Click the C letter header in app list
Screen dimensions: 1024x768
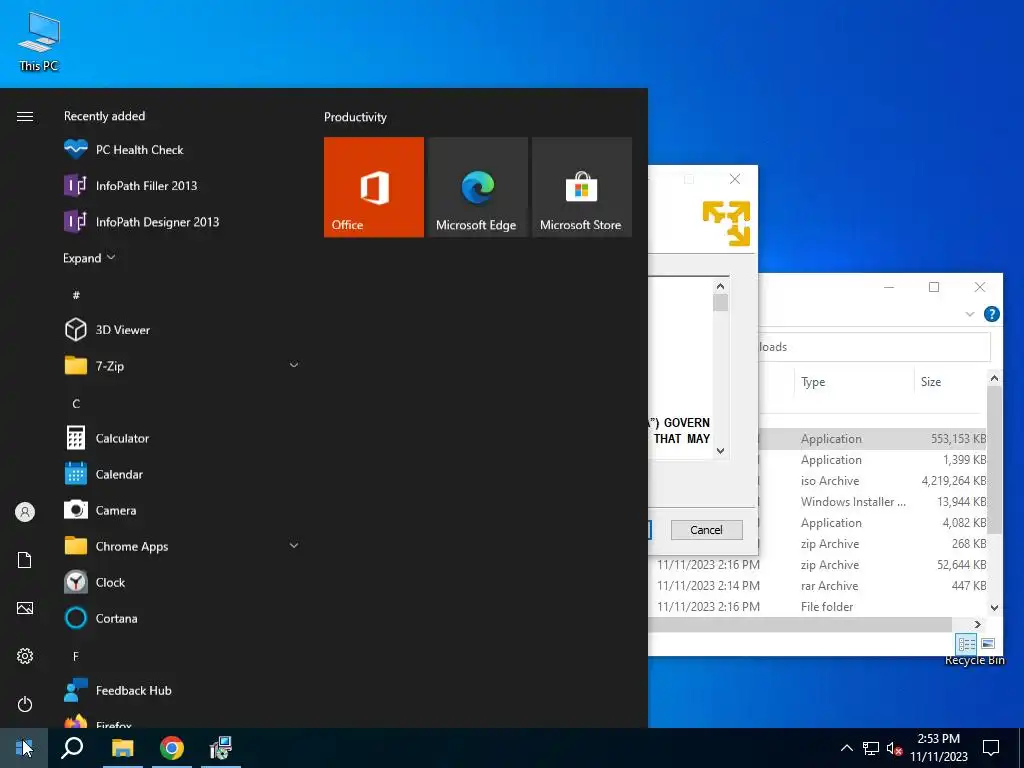point(76,404)
